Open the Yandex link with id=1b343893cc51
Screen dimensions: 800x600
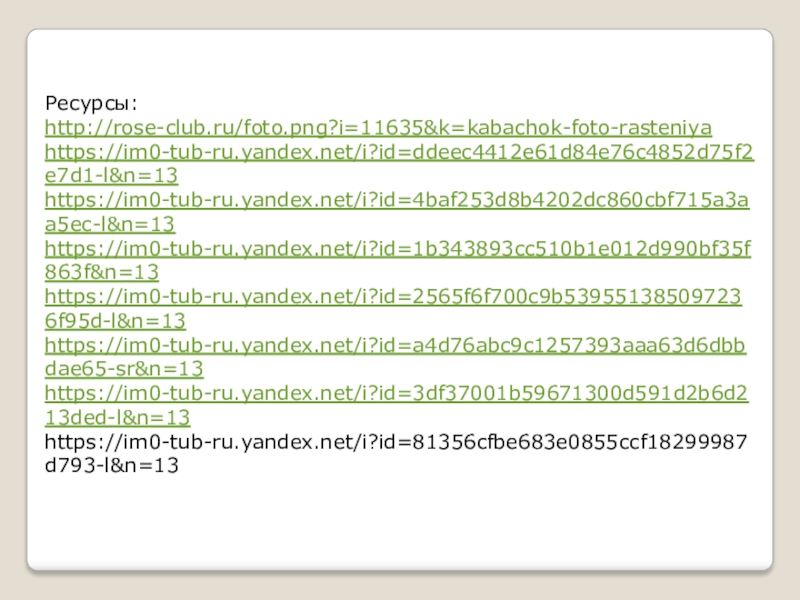[398, 248]
